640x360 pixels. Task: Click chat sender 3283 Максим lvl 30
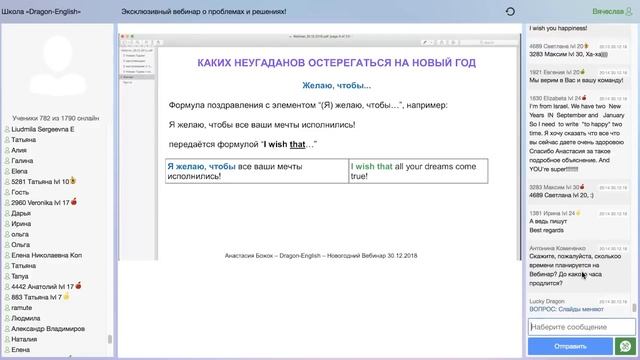[x=555, y=187]
